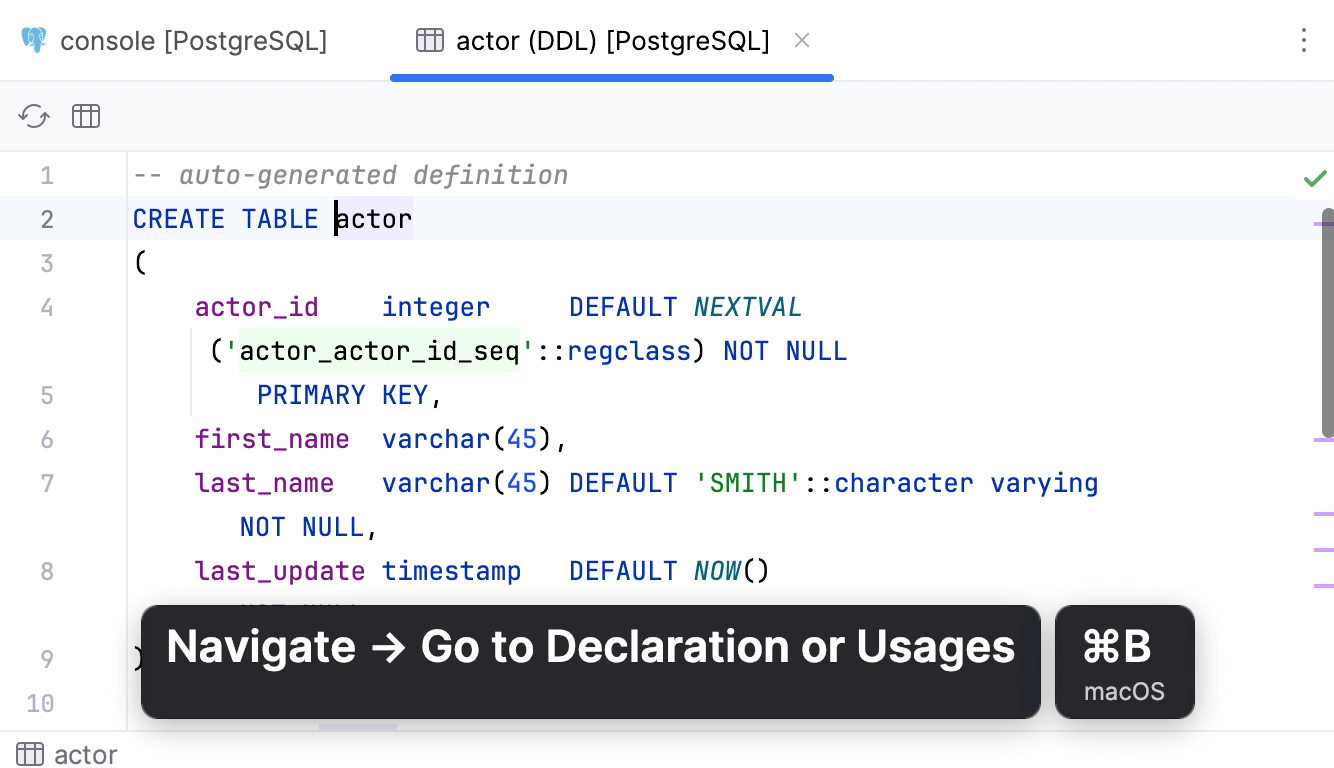This screenshot has width=1334, height=768.
Task: Click the table icon on actor DDL tab
Action: click(x=430, y=41)
